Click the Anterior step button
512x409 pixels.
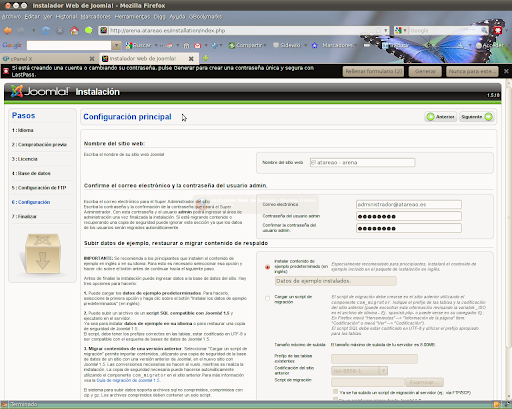coord(441,117)
